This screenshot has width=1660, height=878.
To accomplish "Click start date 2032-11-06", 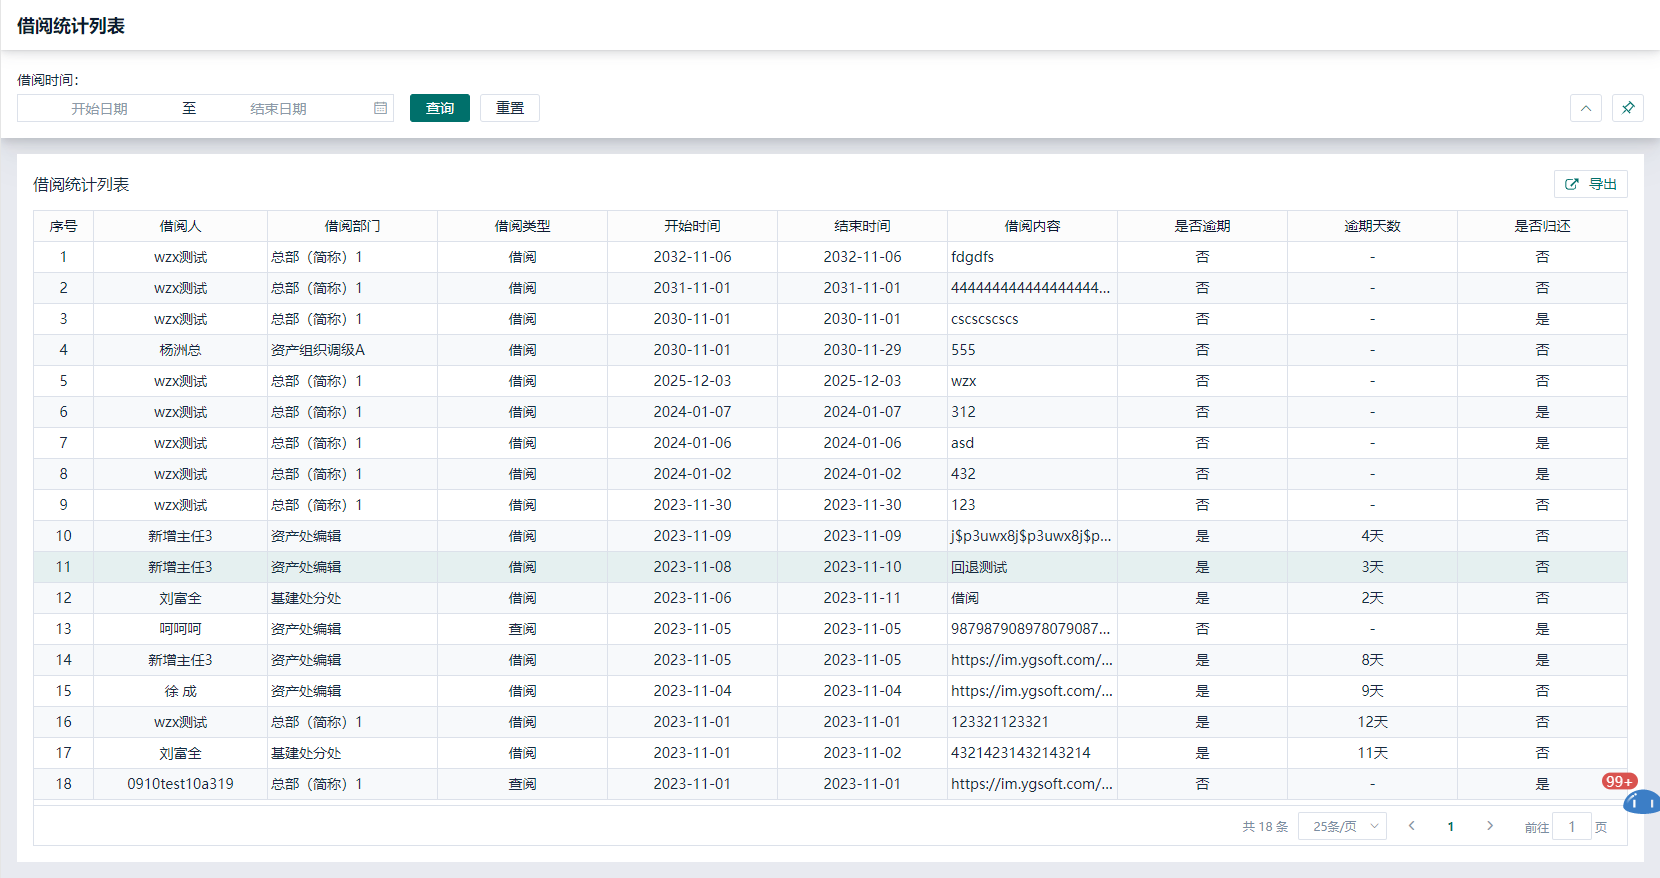I will pyautogui.click(x=692, y=257).
